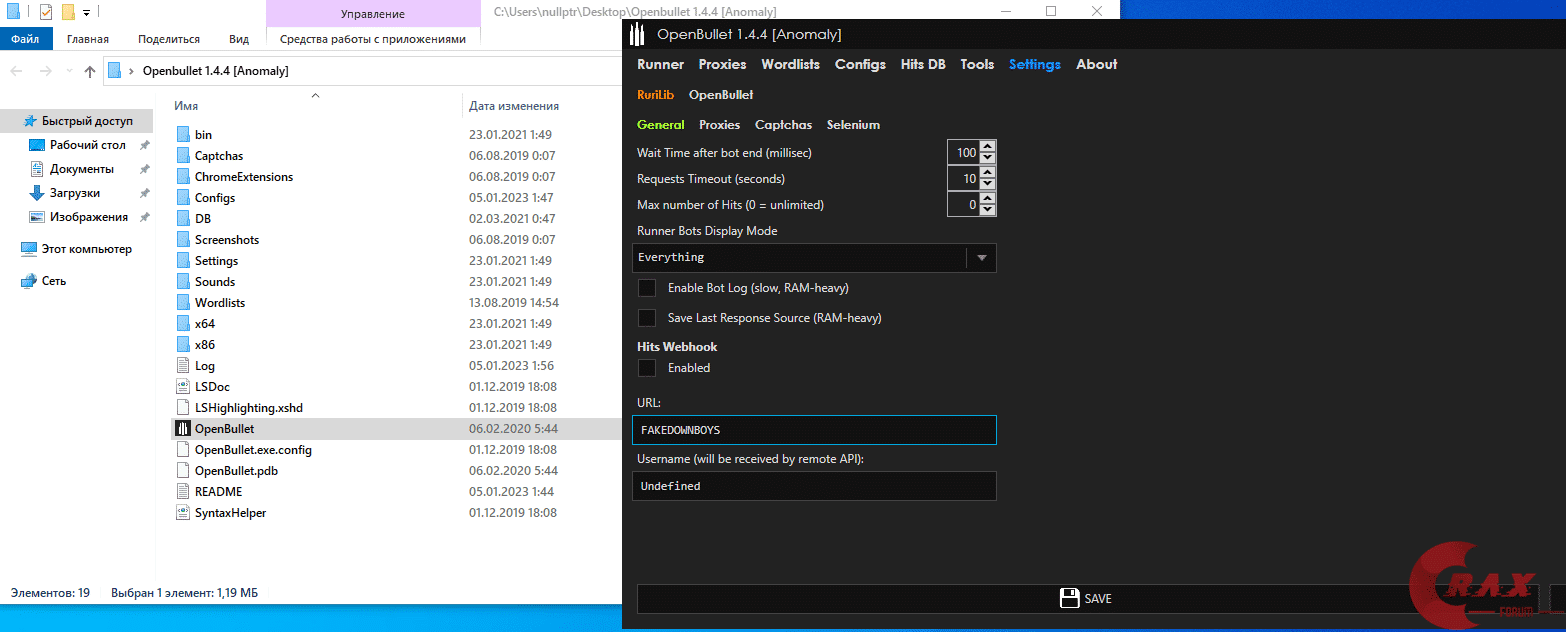This screenshot has width=1566, height=632.
Task: Click the Screenshots folder icon
Action: coord(183,239)
